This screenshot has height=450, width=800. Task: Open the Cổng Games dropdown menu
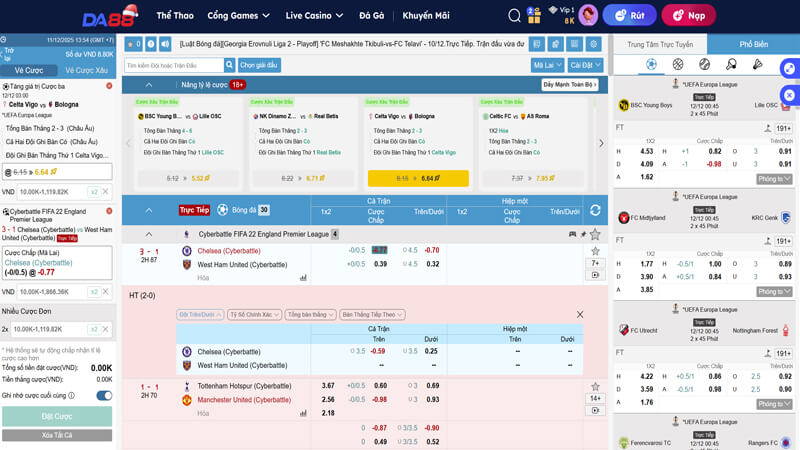[x=238, y=15]
